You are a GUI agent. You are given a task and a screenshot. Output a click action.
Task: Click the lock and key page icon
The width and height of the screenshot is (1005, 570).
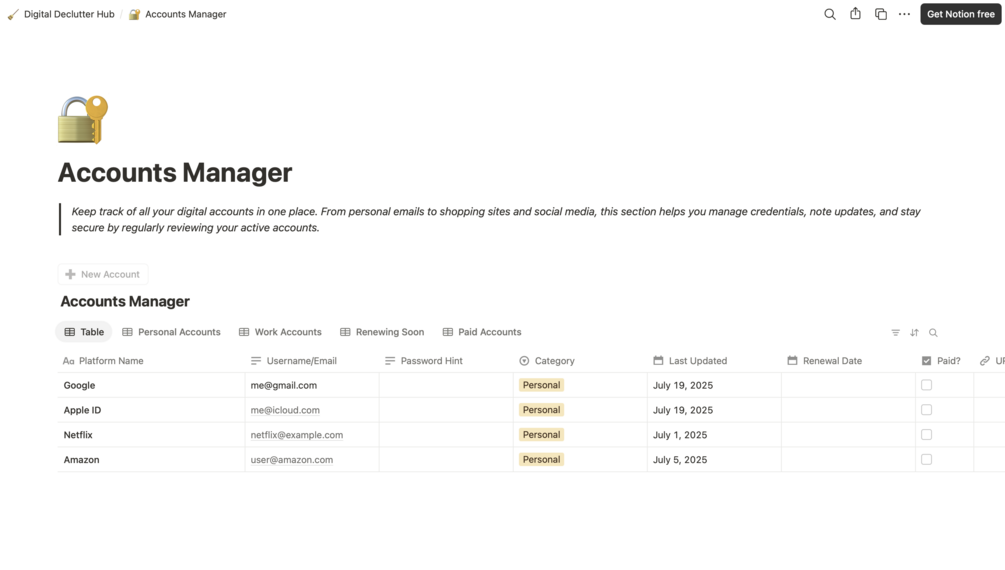tap(83, 119)
